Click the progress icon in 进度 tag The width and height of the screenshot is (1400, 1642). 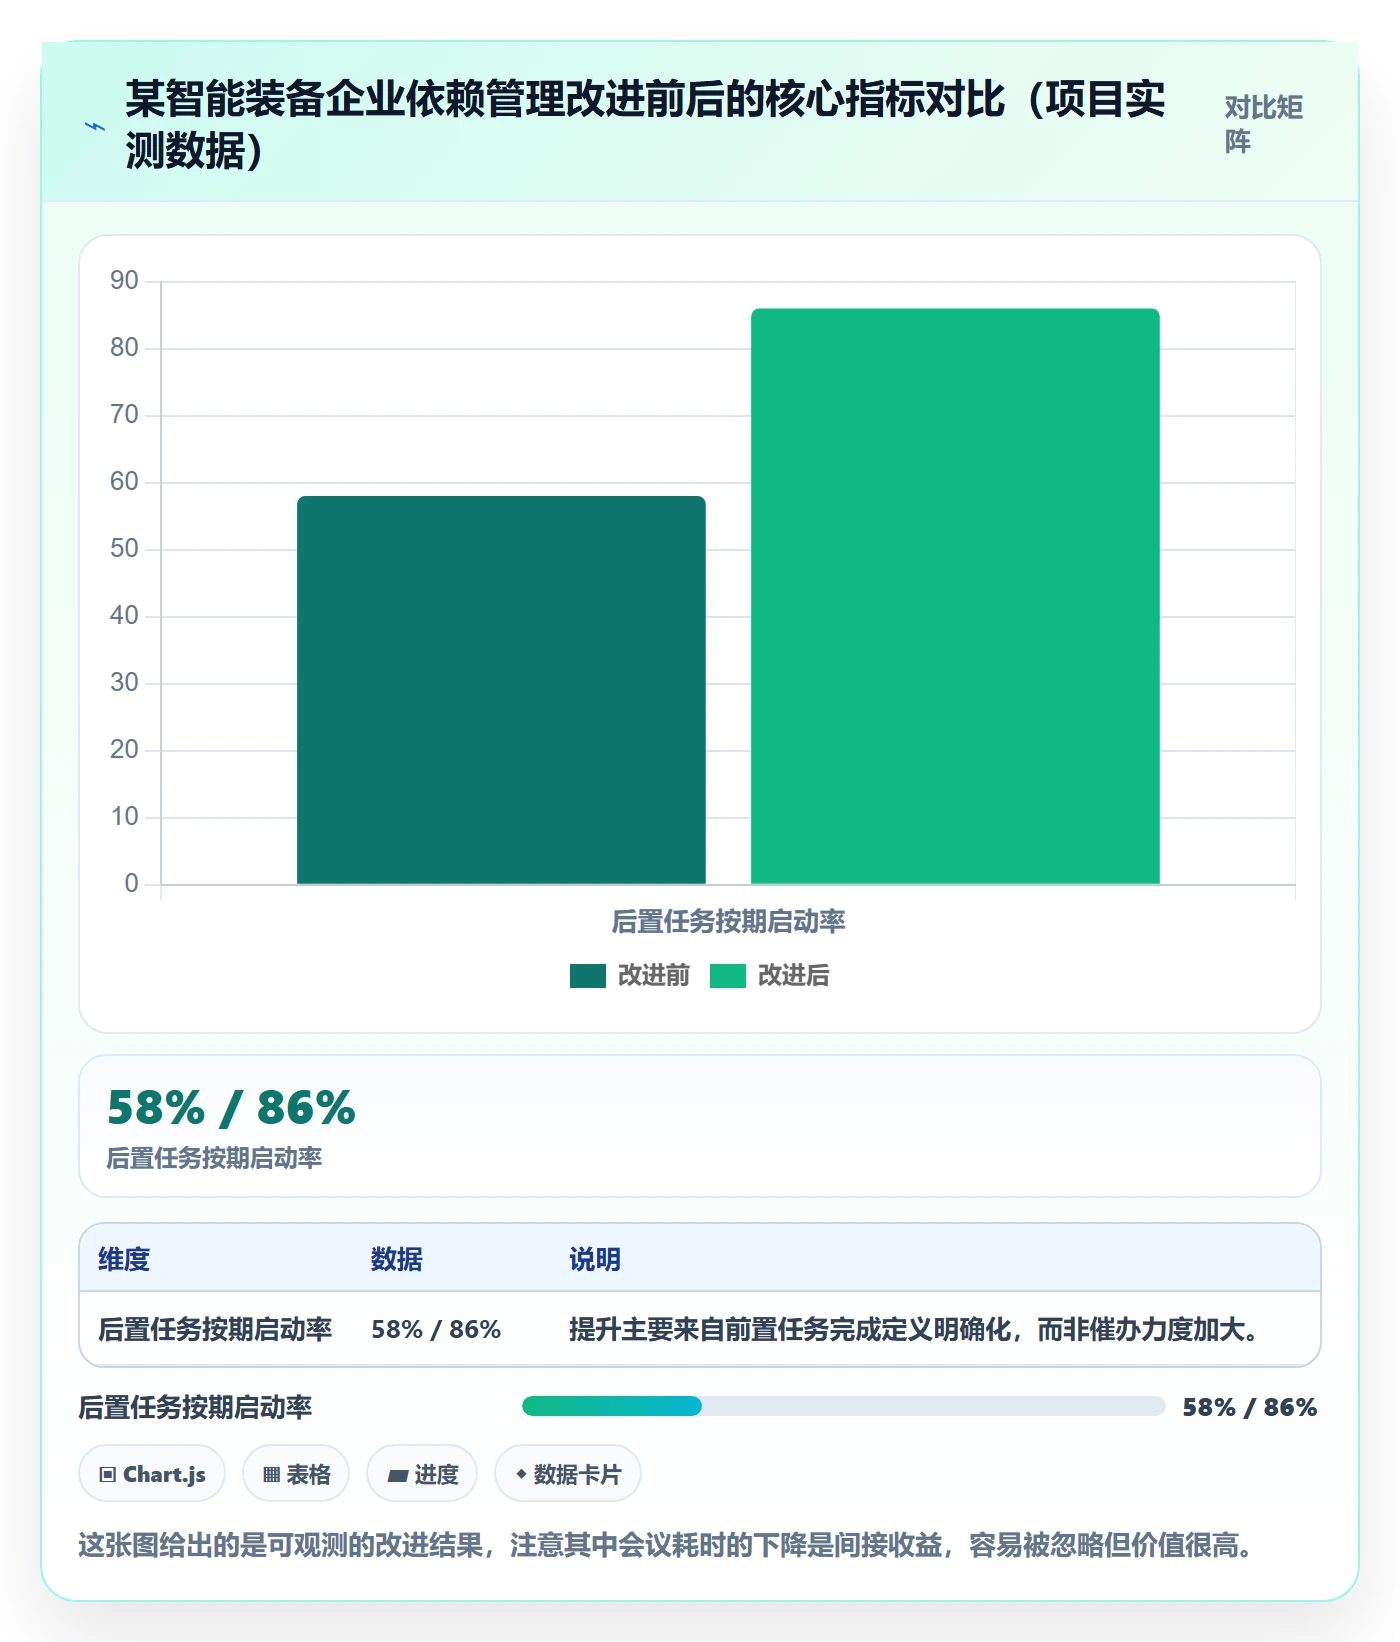[398, 1475]
